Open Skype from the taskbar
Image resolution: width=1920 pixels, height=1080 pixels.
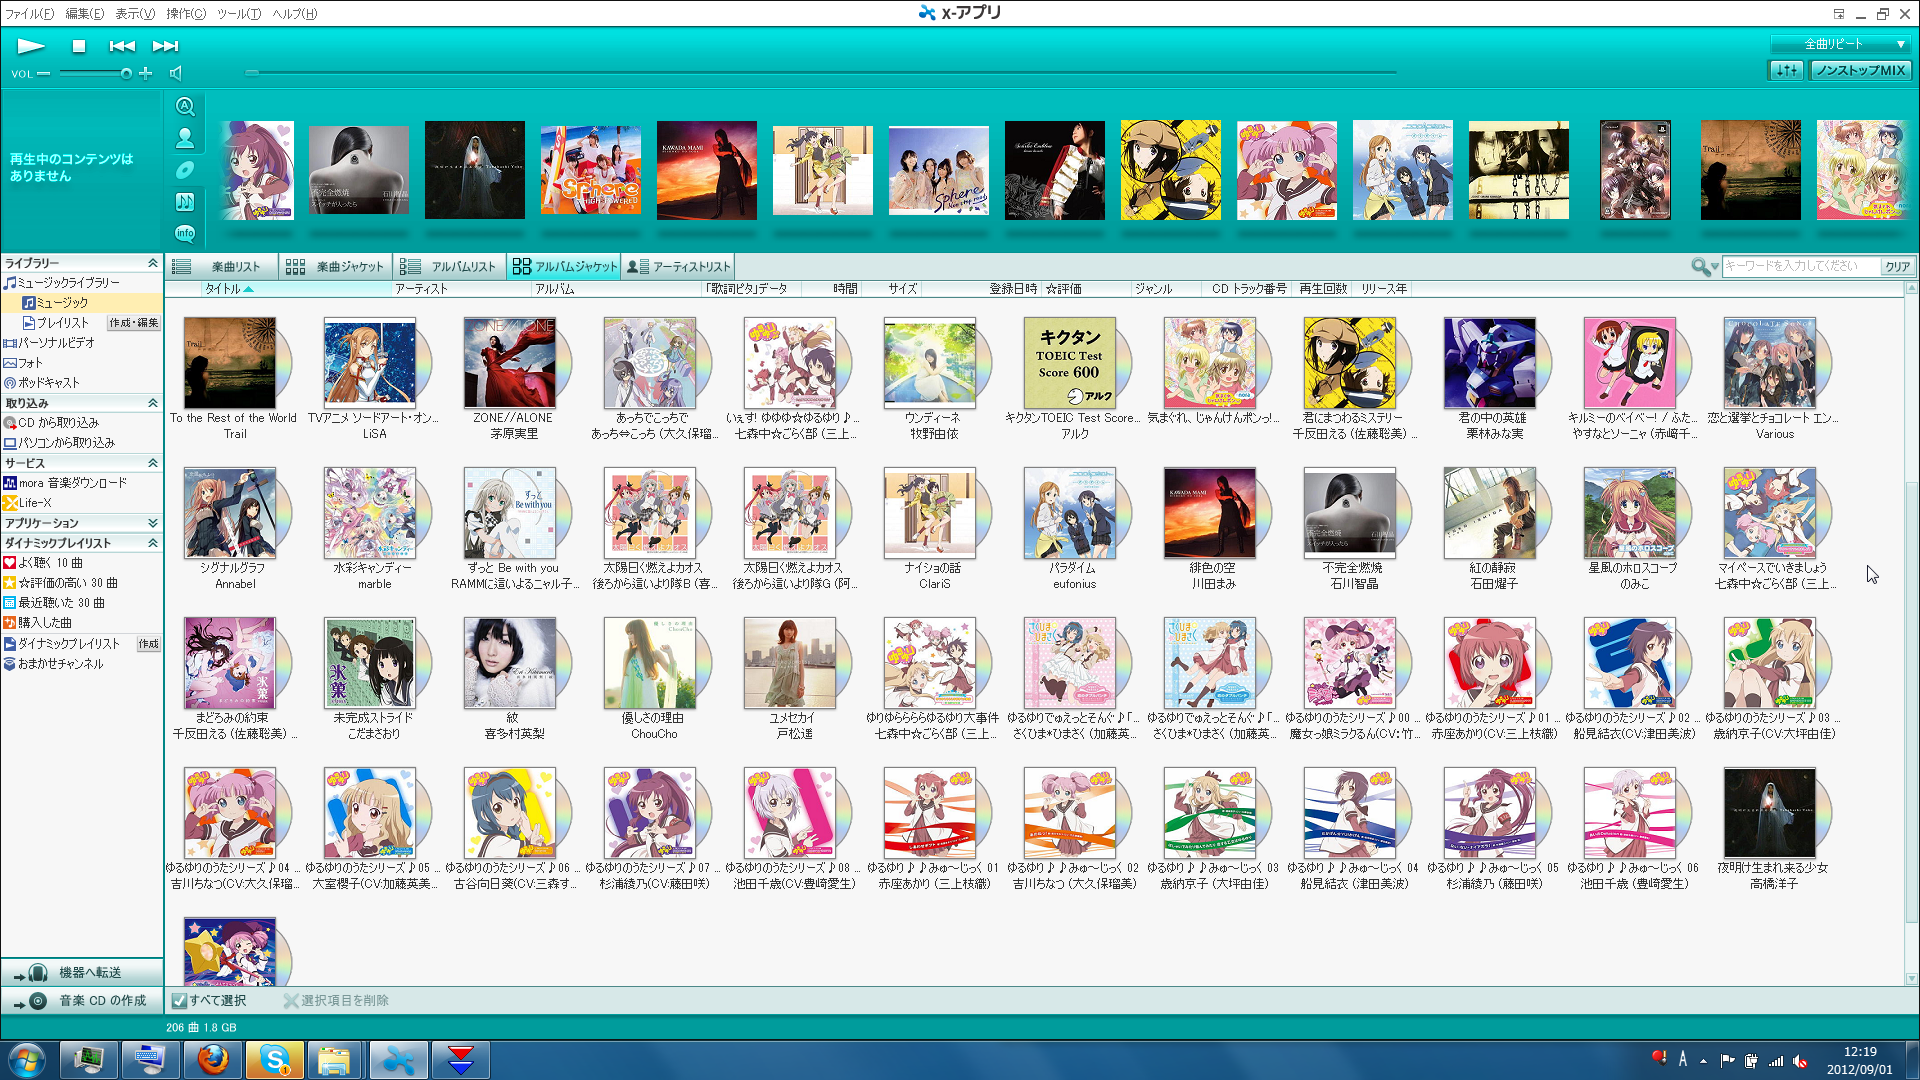point(274,1059)
